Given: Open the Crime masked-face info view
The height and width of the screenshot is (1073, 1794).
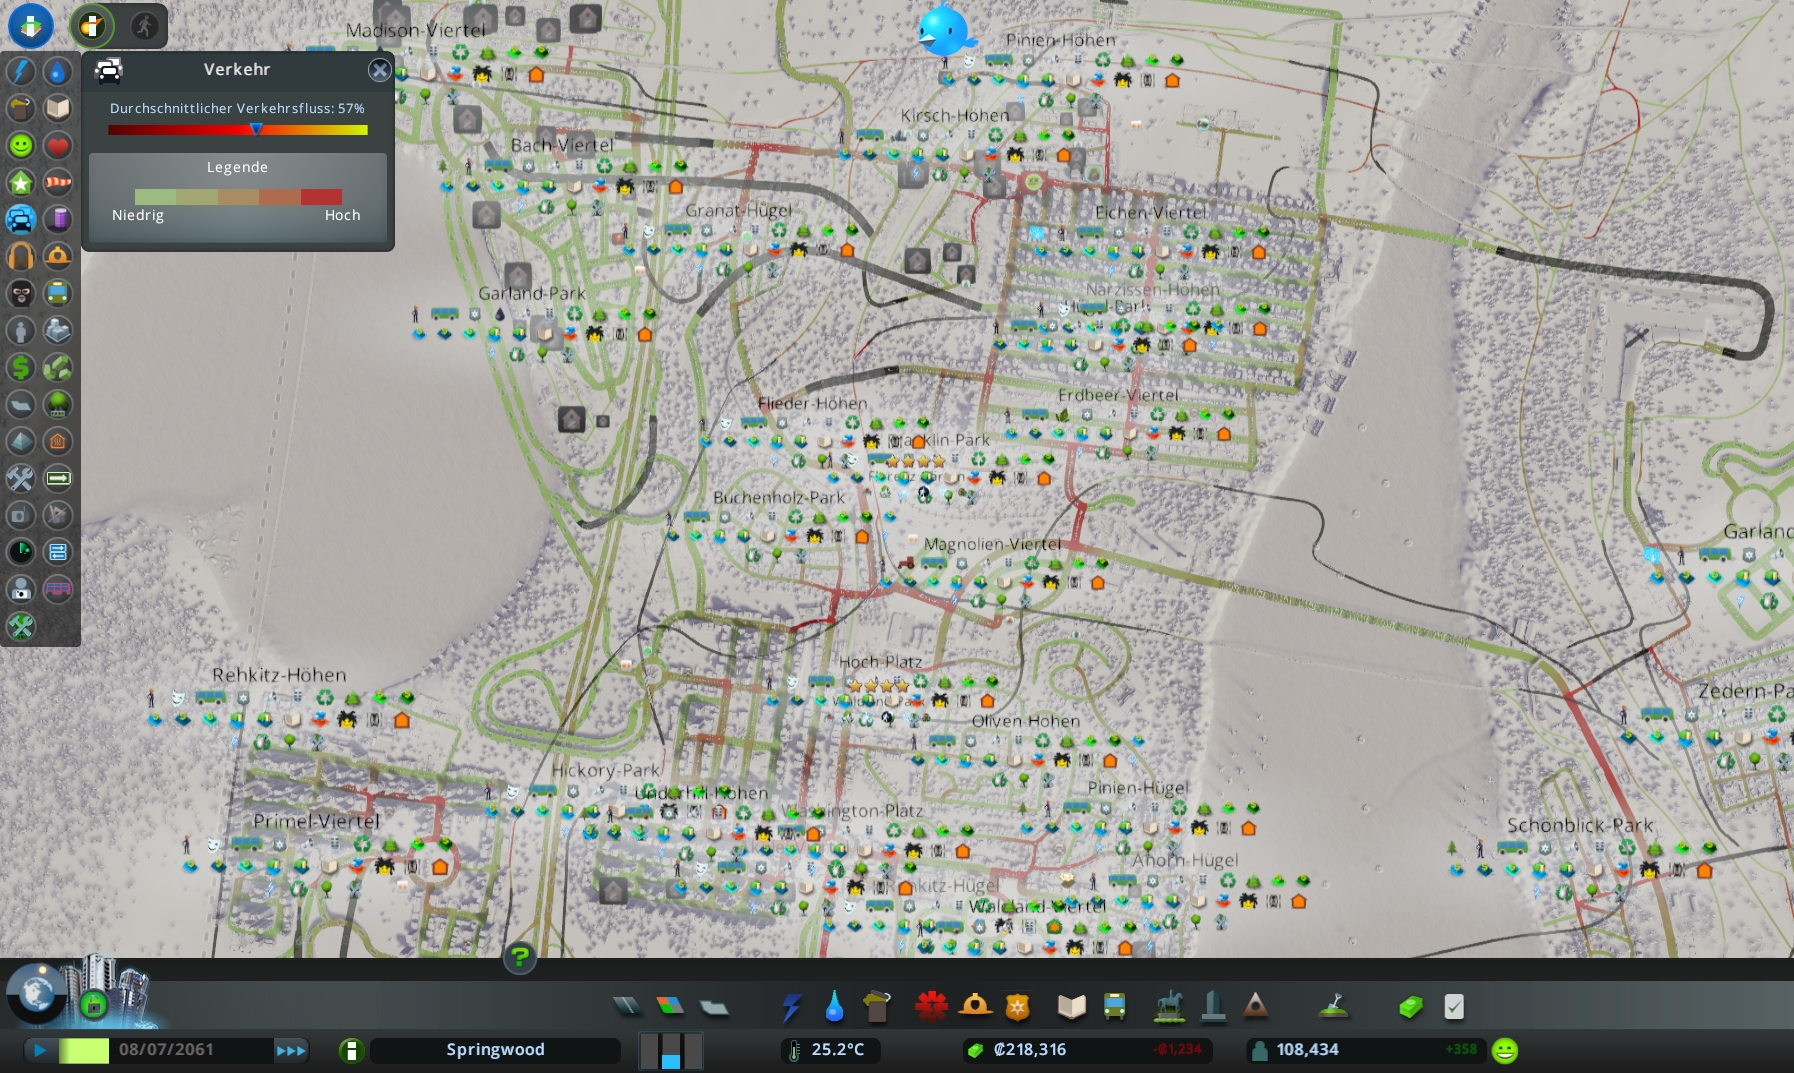Looking at the screenshot, I should (x=21, y=293).
